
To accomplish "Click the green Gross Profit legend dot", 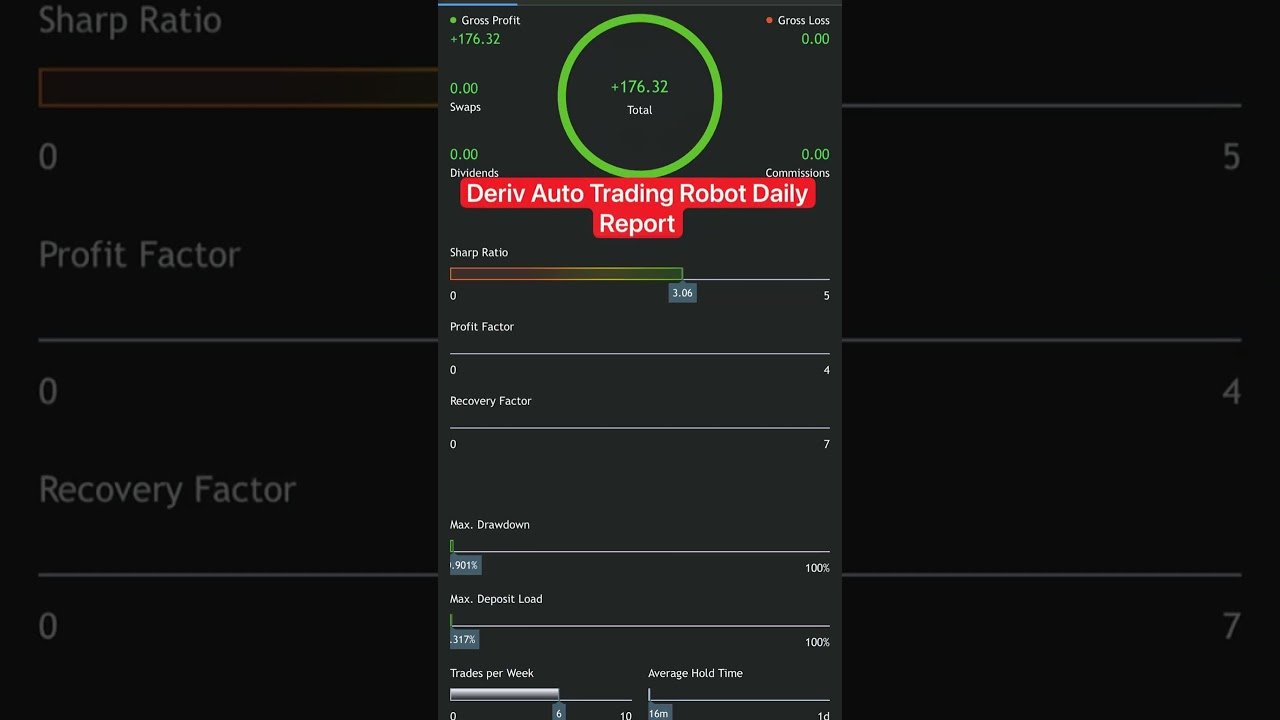I will 453,20.
